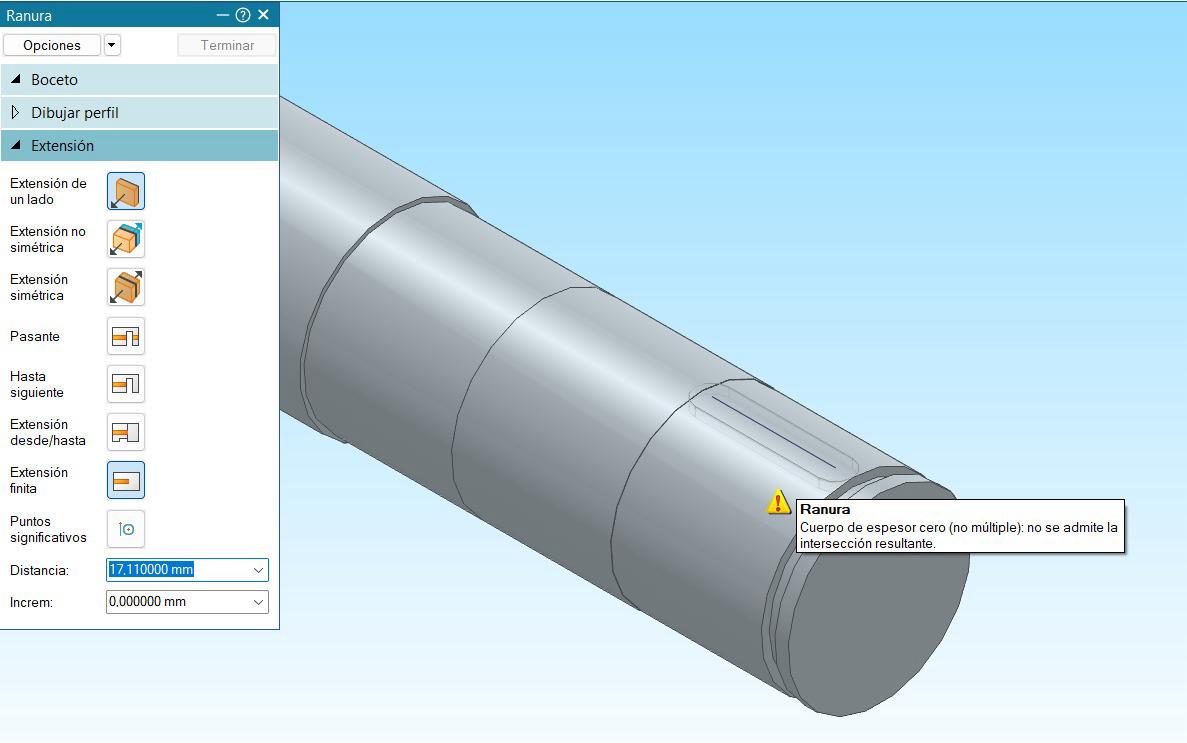
Task: Choose the Extensión desde/hasta icon
Action: [x=126, y=432]
